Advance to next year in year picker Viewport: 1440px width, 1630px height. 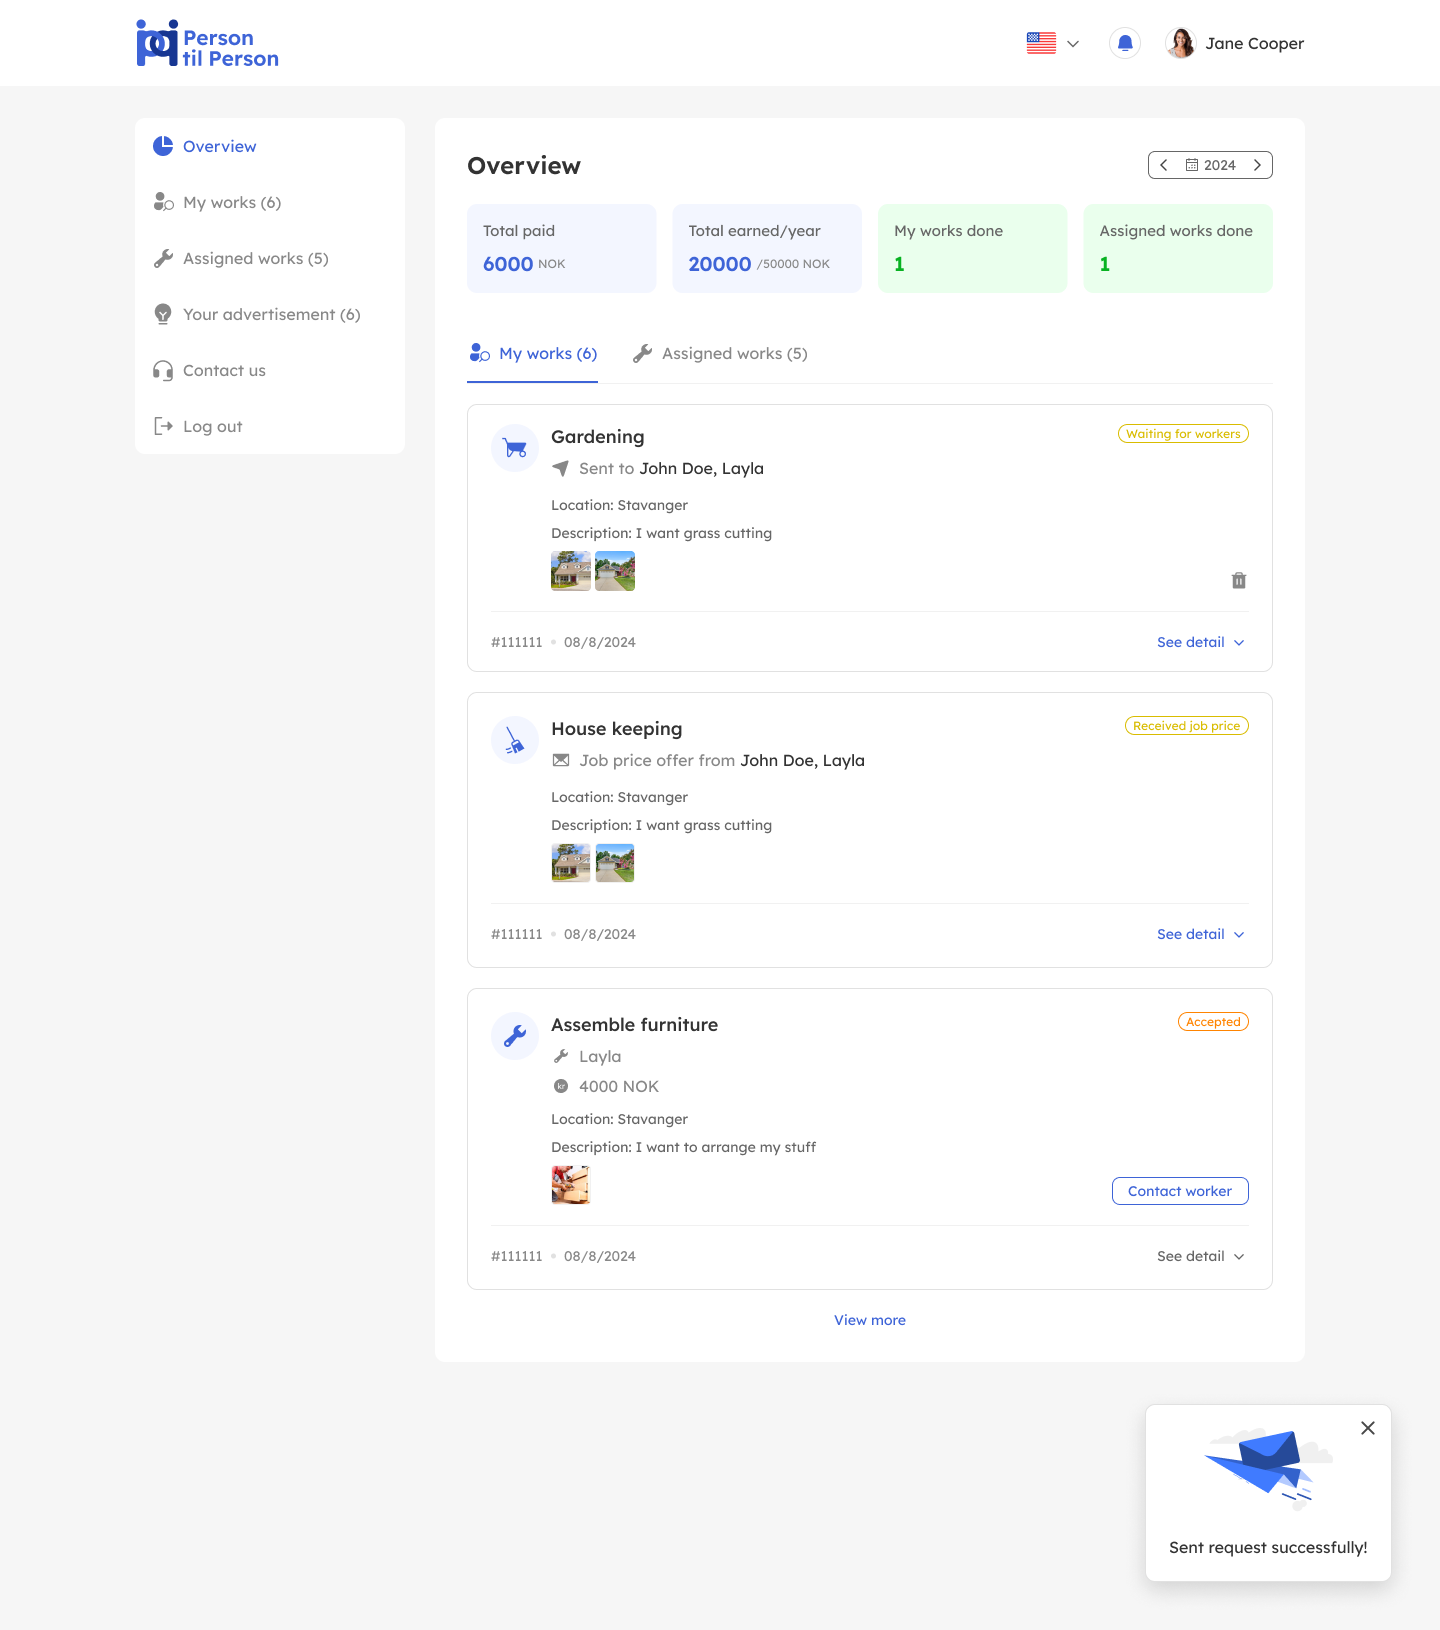1257,165
